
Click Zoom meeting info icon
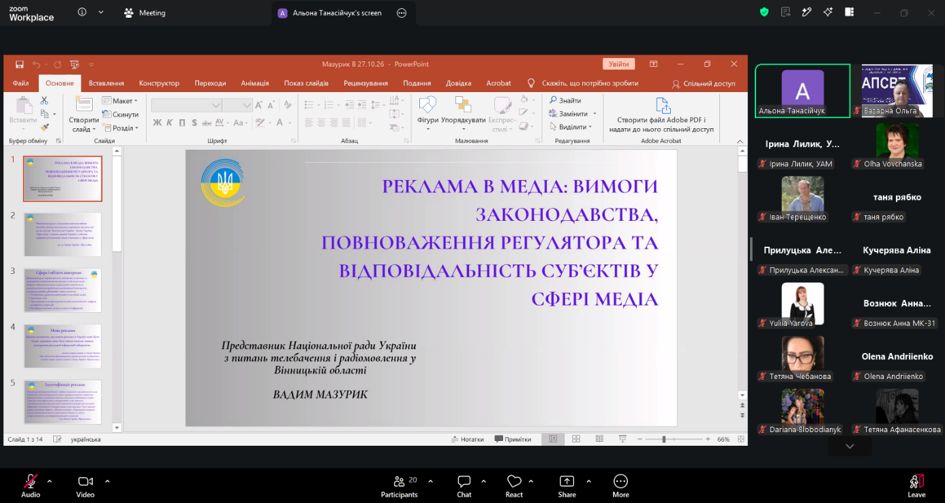(83, 12)
